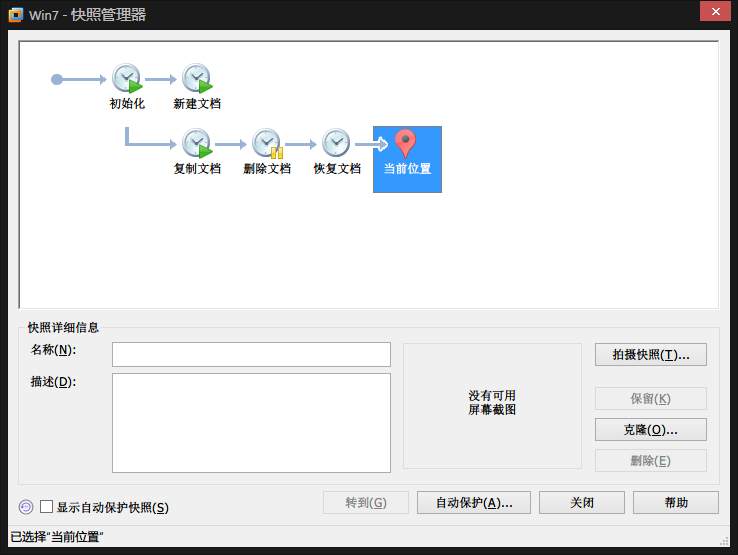
Task: Click the 初始化 snapshot label
Action: coord(127,104)
